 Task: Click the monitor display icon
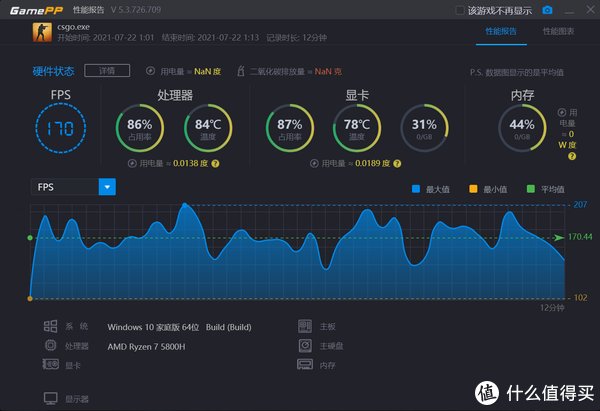(x=51, y=398)
